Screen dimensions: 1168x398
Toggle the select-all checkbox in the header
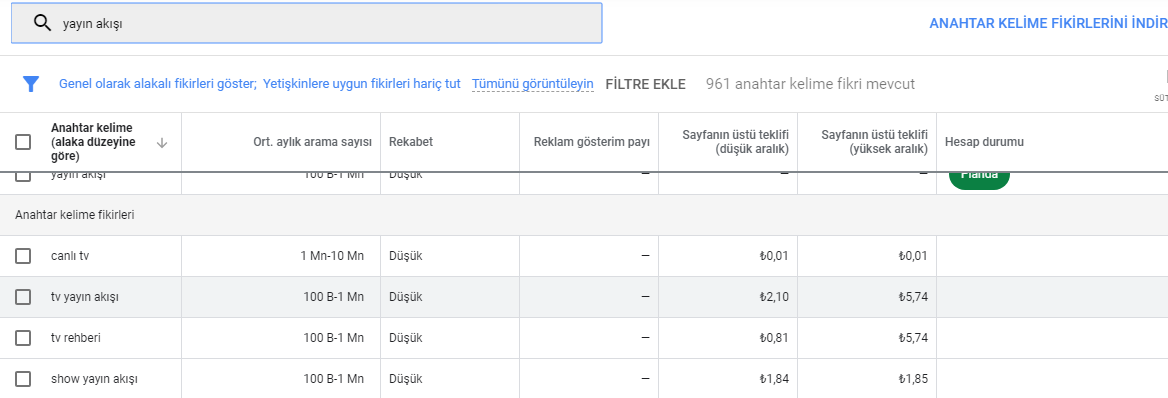pyautogui.click(x=23, y=142)
